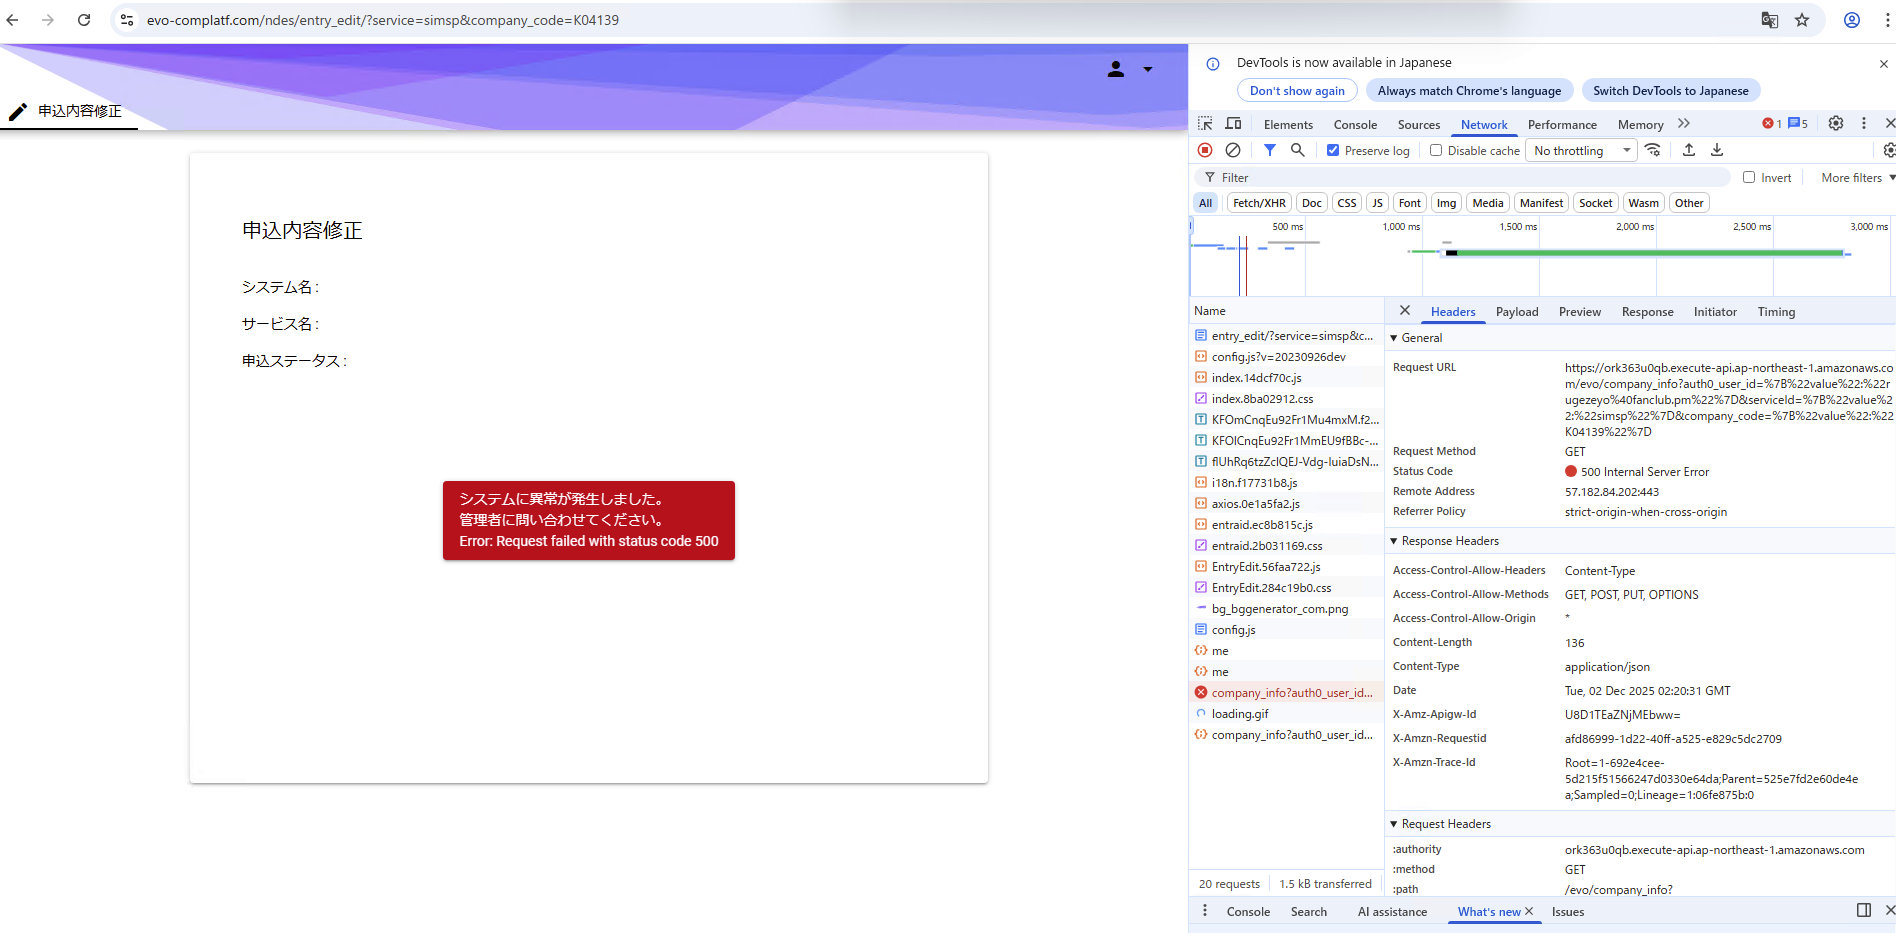Screen dimensions: 1896x933
Task: Open the Response tab of the request
Action: 1647,312
